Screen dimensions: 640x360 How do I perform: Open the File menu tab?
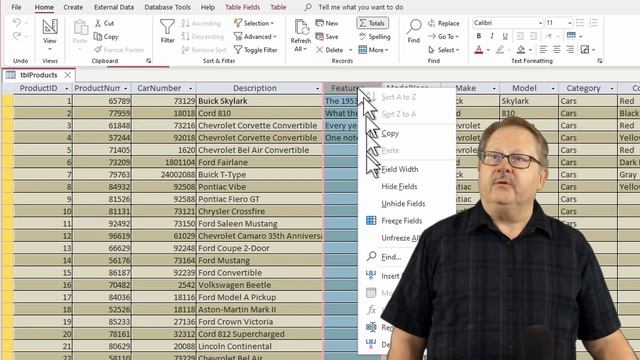click(16, 7)
